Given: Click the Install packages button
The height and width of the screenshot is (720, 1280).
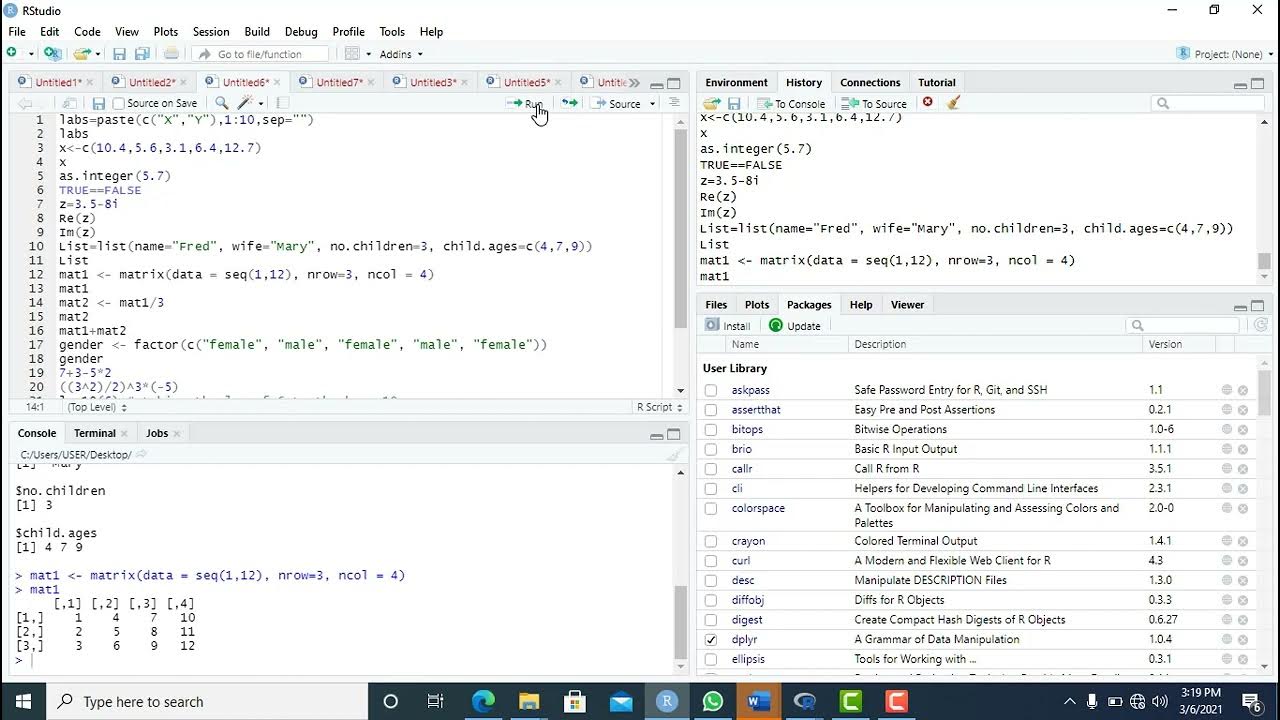Looking at the screenshot, I should (x=728, y=326).
